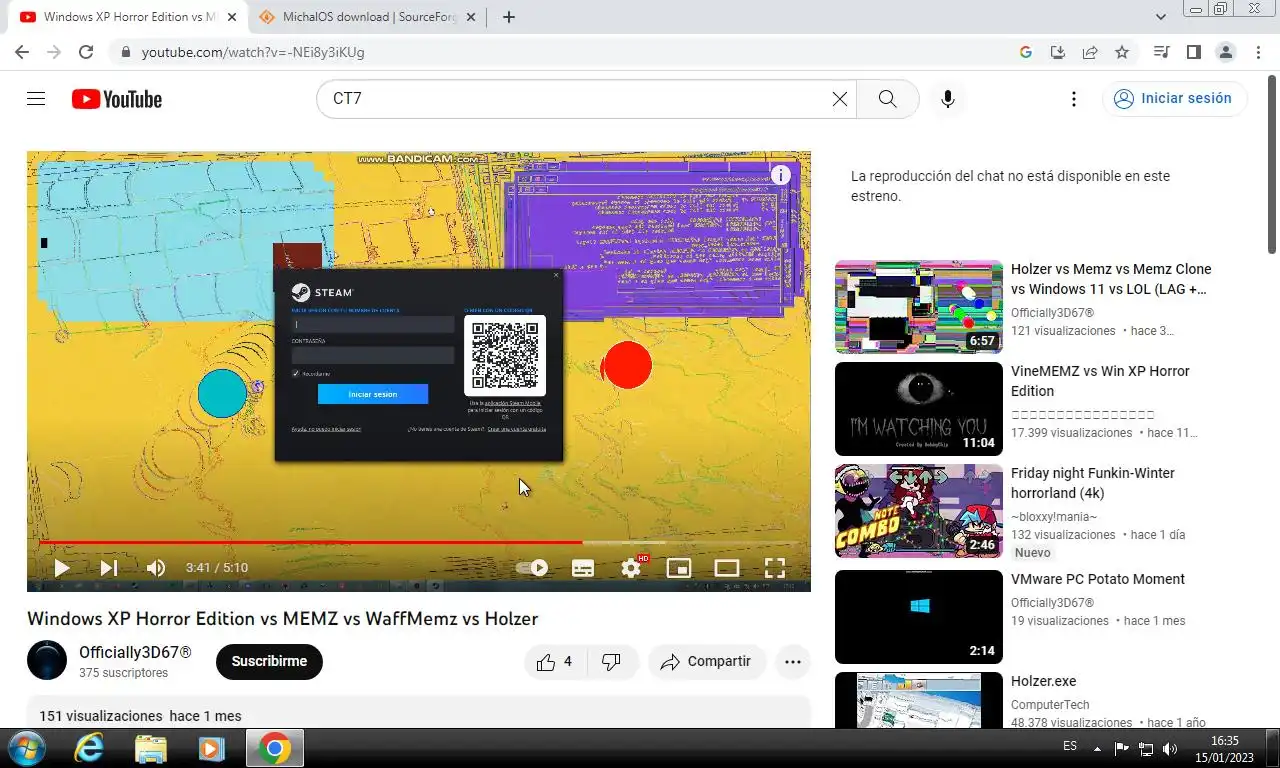
Task: Enter fullscreen mode
Action: (x=775, y=568)
